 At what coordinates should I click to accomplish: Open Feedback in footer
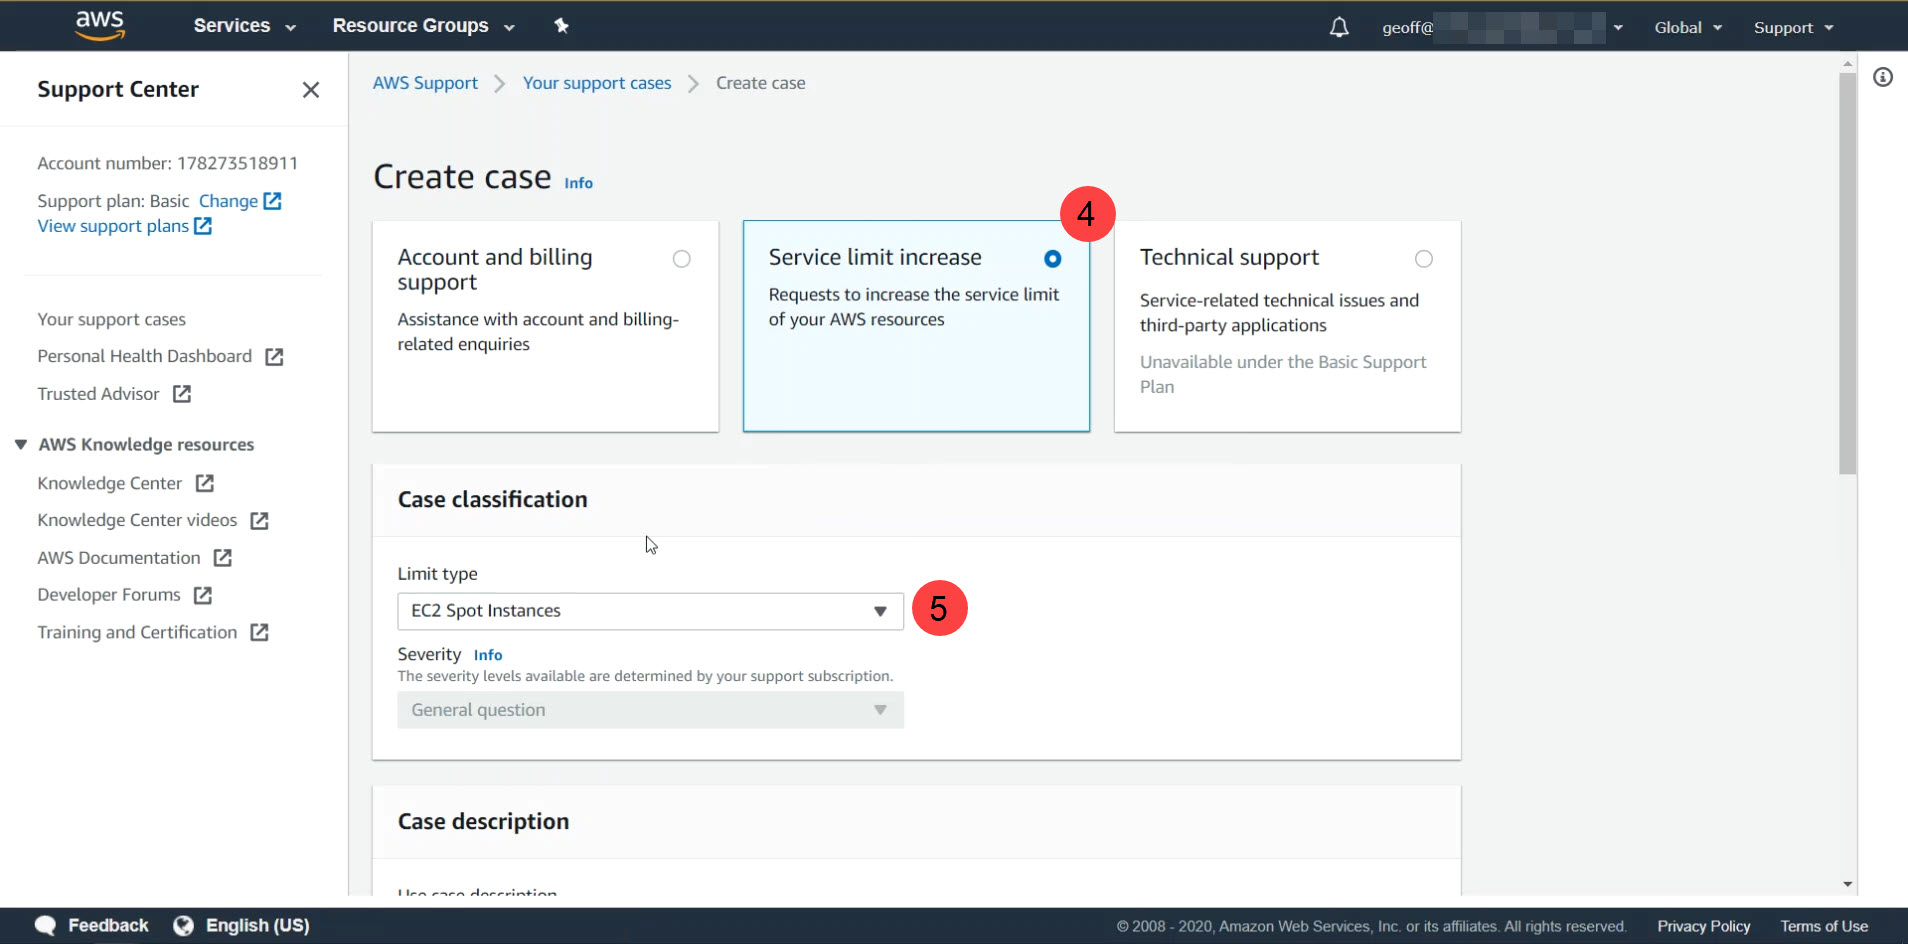pyautogui.click(x=108, y=926)
